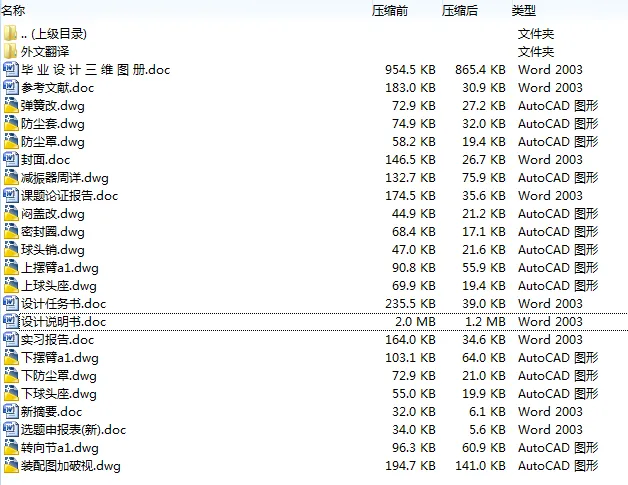628x485 pixels.
Task: Select file name 毕业设计三维图册.doc
Action: [x=96, y=70]
